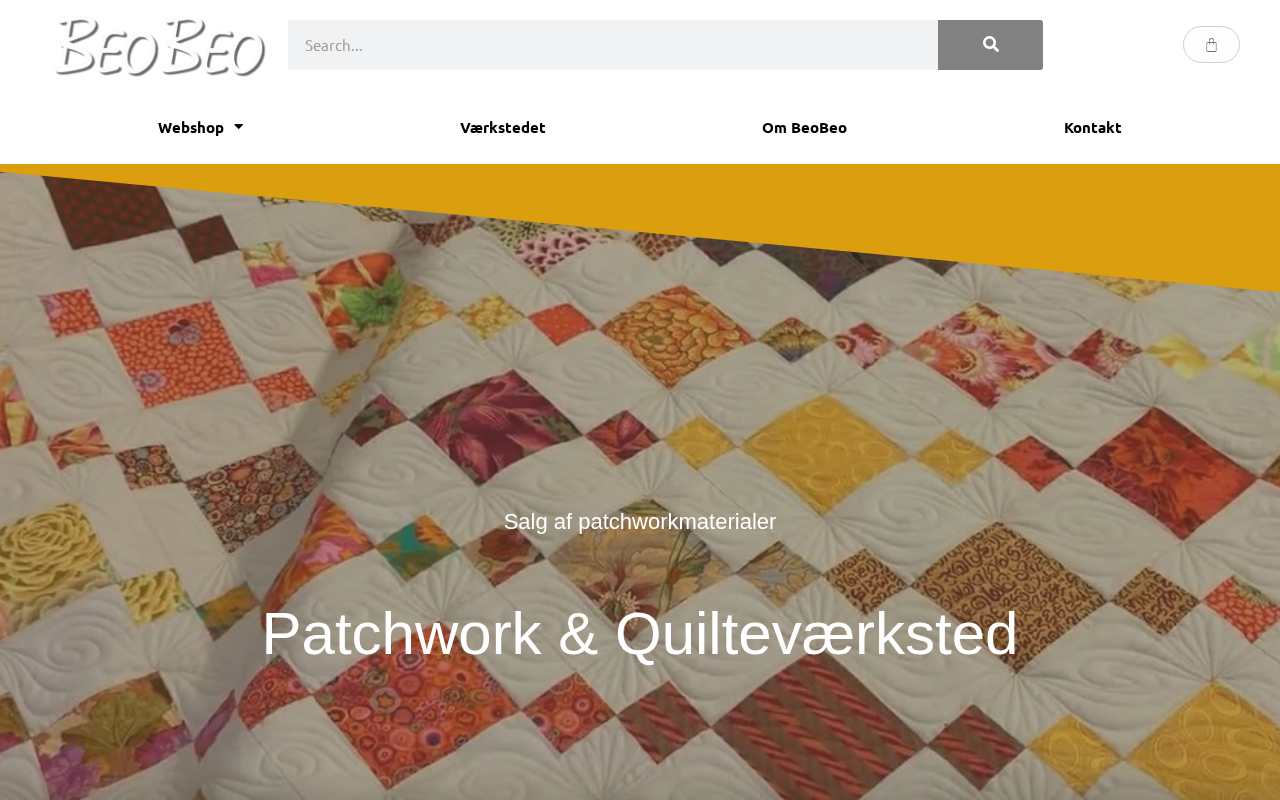Navigate to the Kontakt page
The height and width of the screenshot is (800, 1280).
click(x=1093, y=127)
